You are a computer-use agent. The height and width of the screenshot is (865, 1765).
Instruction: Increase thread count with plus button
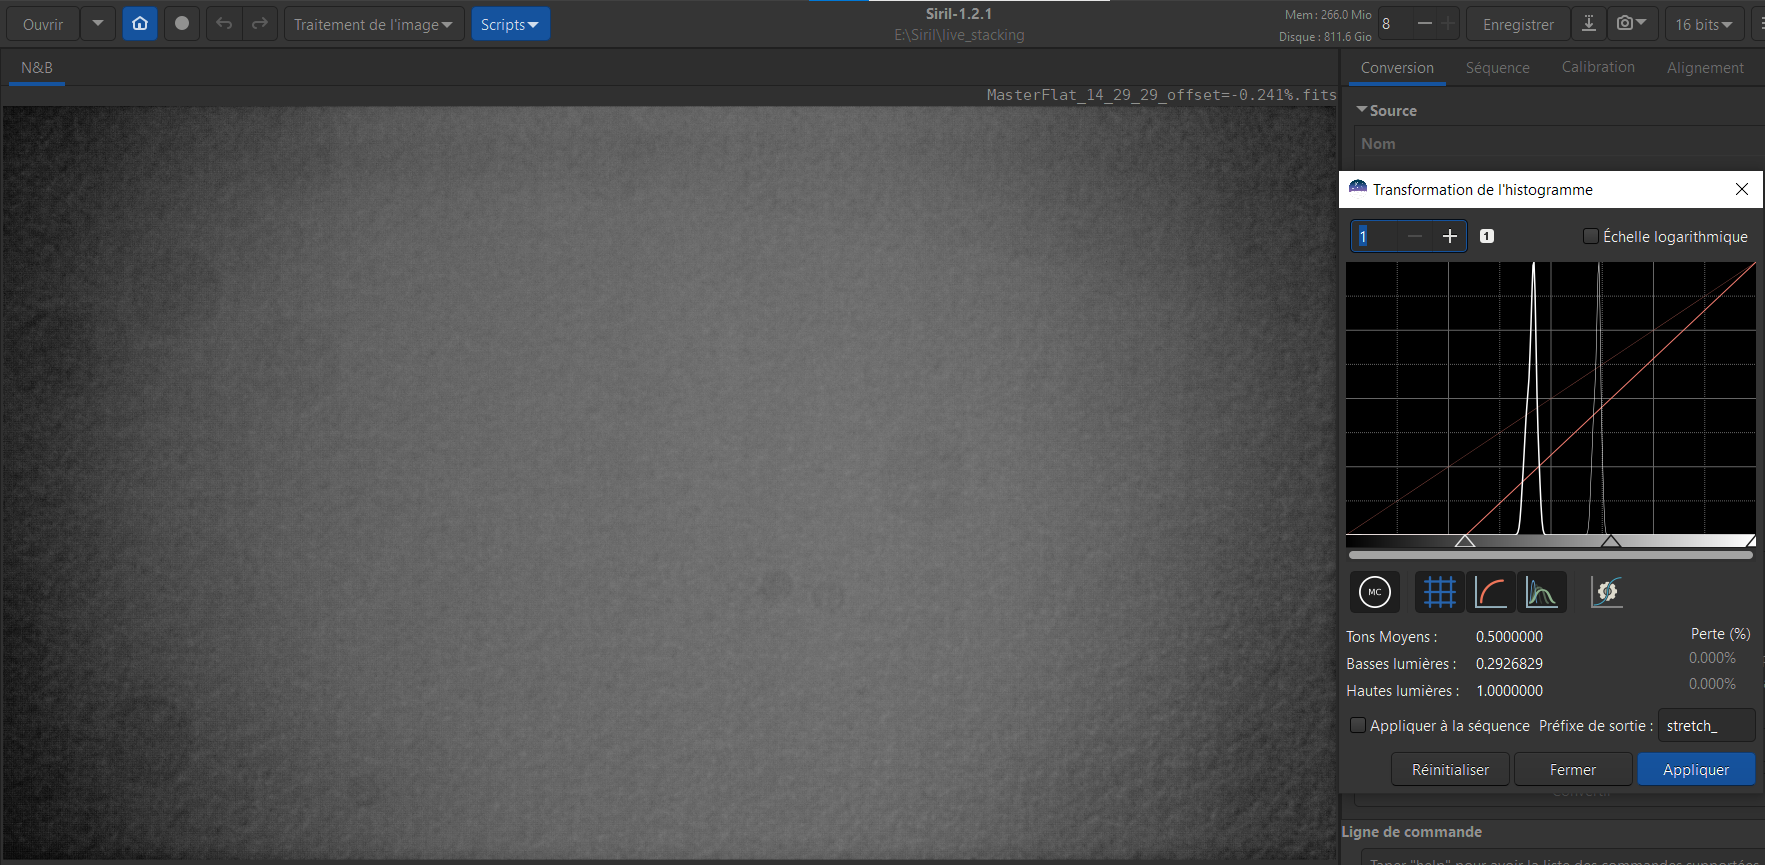click(x=1448, y=24)
